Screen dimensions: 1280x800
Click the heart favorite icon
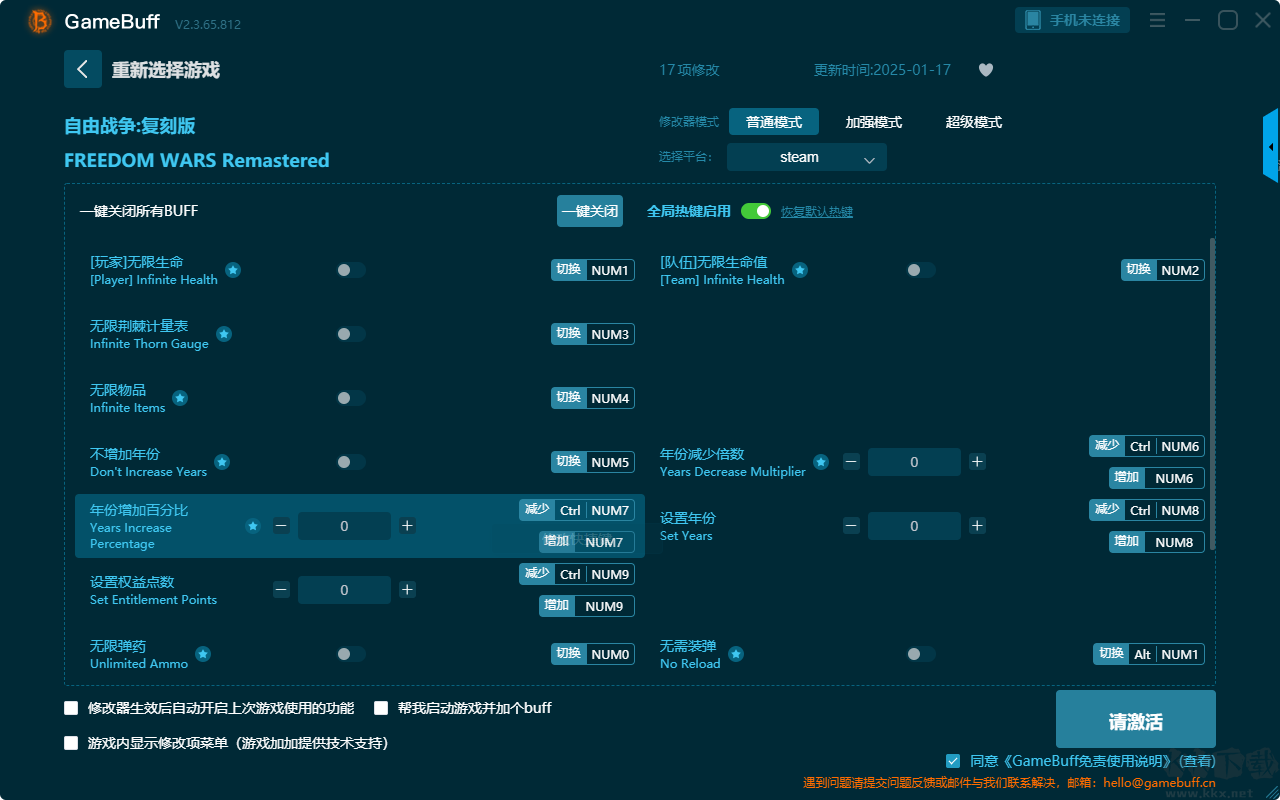coord(986,70)
